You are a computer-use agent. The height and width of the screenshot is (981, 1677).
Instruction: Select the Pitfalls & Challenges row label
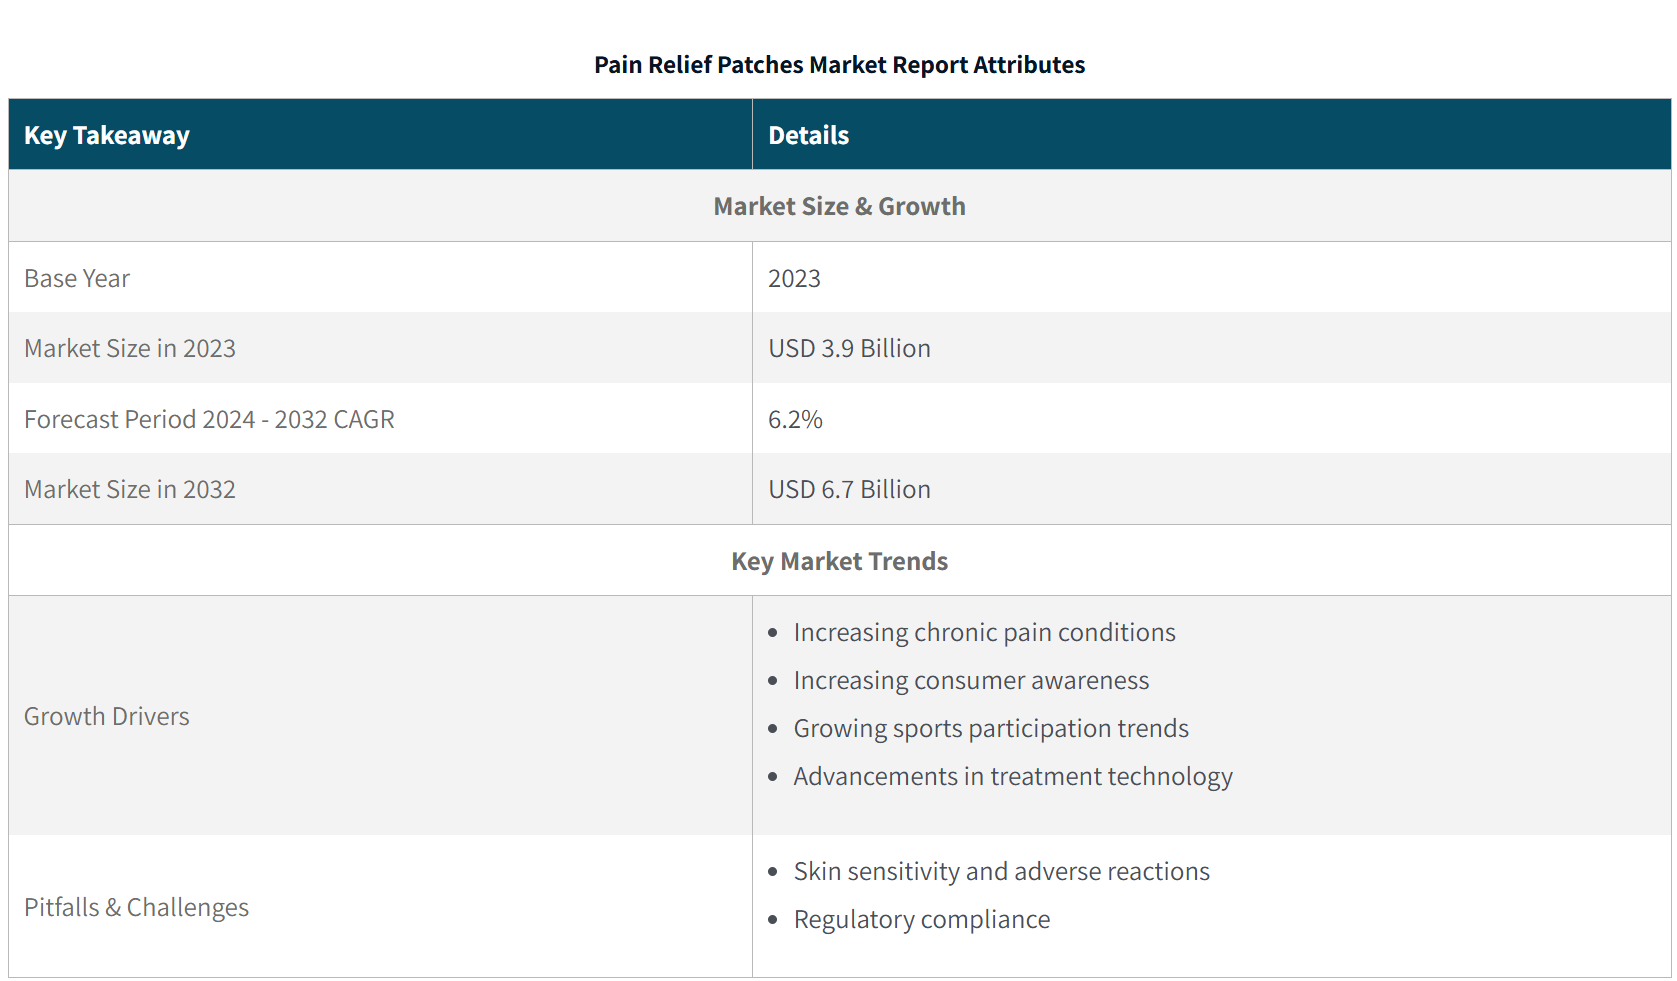(136, 908)
